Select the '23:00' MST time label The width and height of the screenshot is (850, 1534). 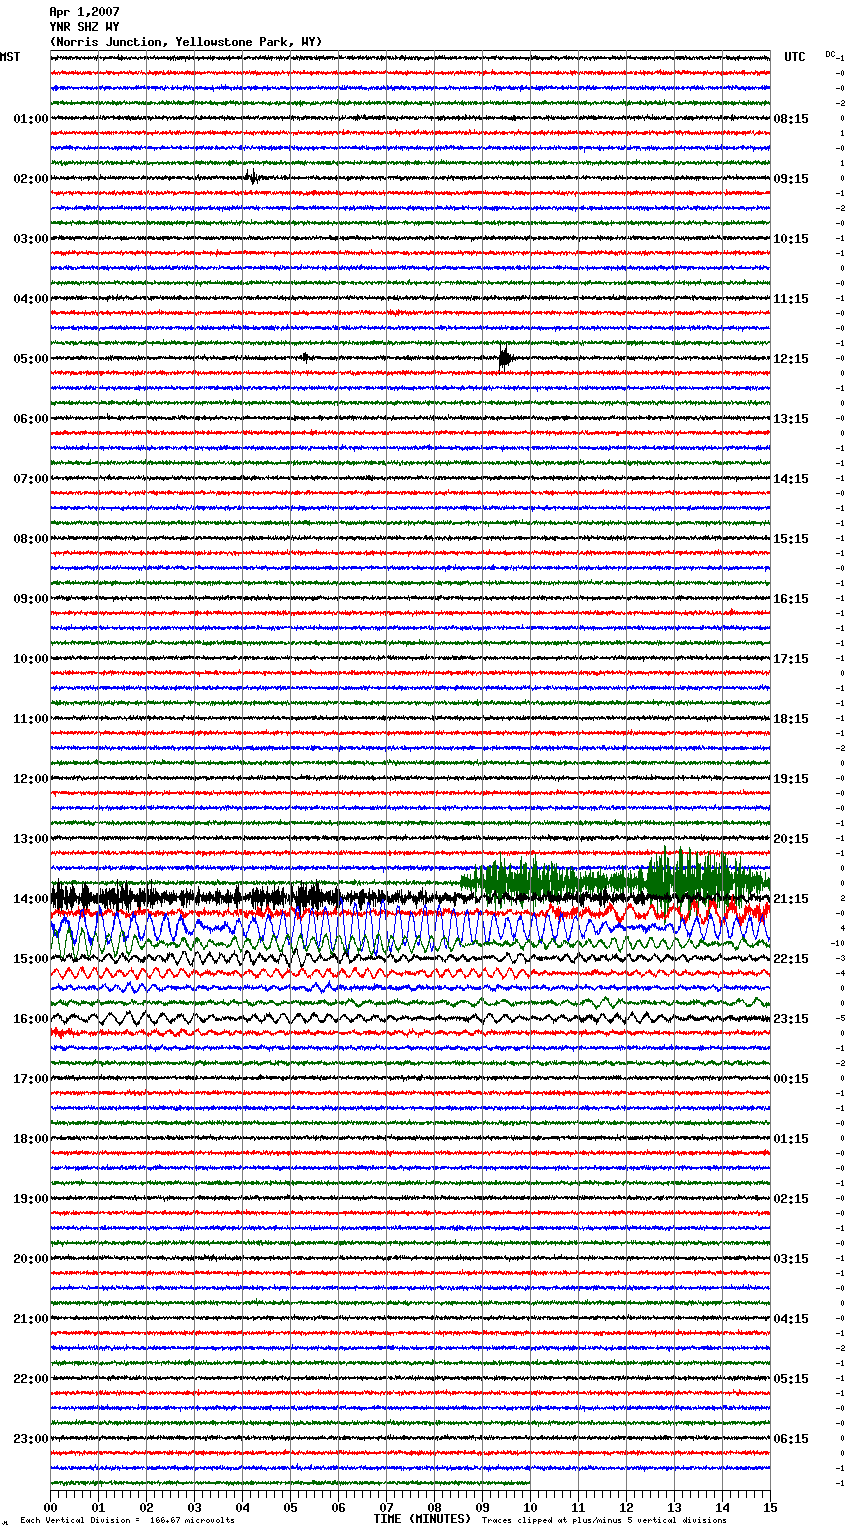pyautogui.click(x=31, y=1439)
